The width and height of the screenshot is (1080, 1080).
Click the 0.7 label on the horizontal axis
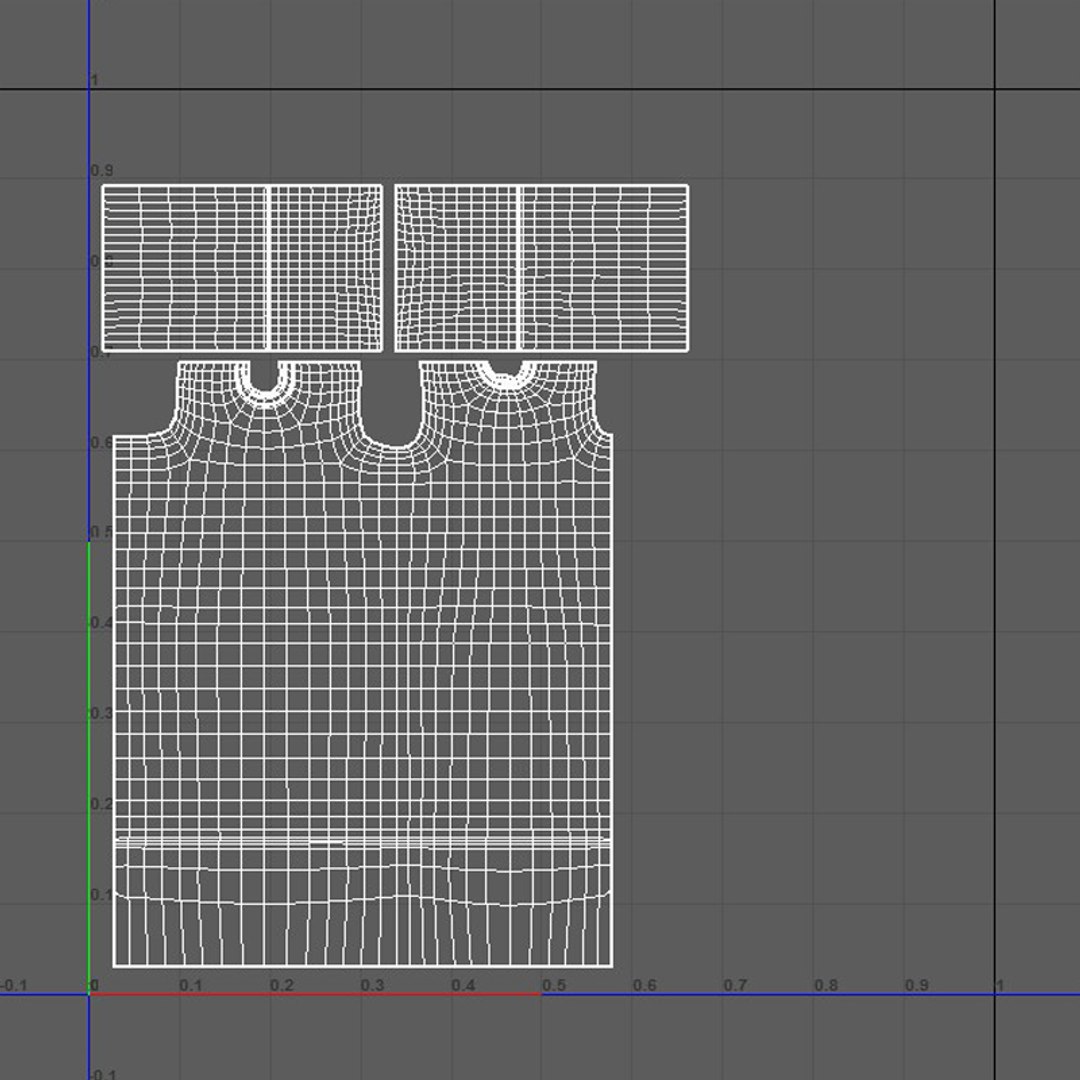pos(735,985)
